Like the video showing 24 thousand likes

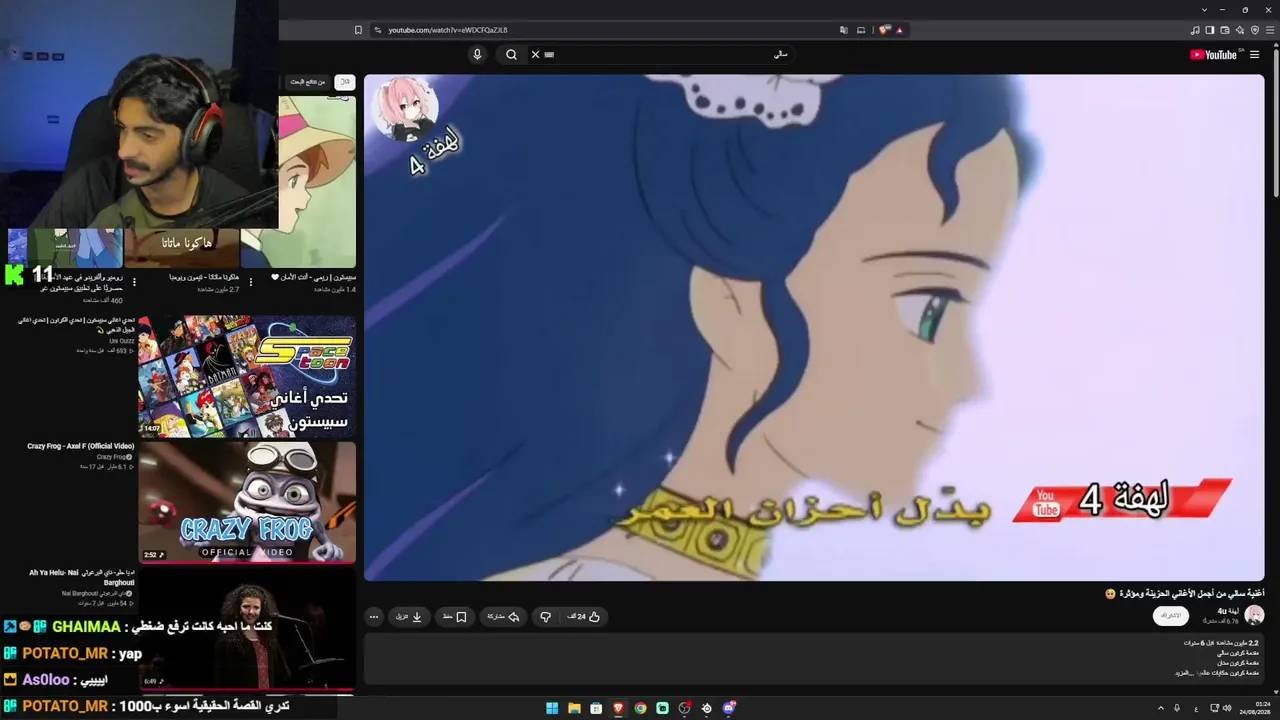click(x=584, y=617)
